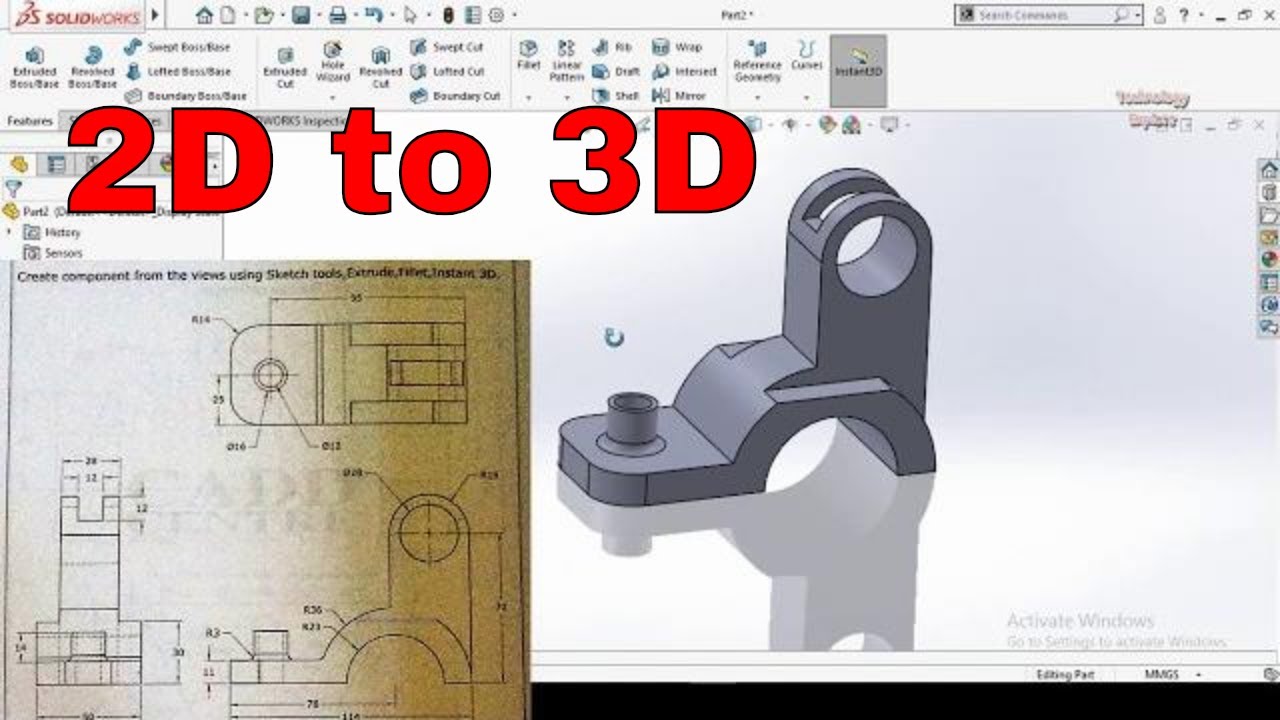
Task: Open the Help question mark
Action: click(1183, 15)
